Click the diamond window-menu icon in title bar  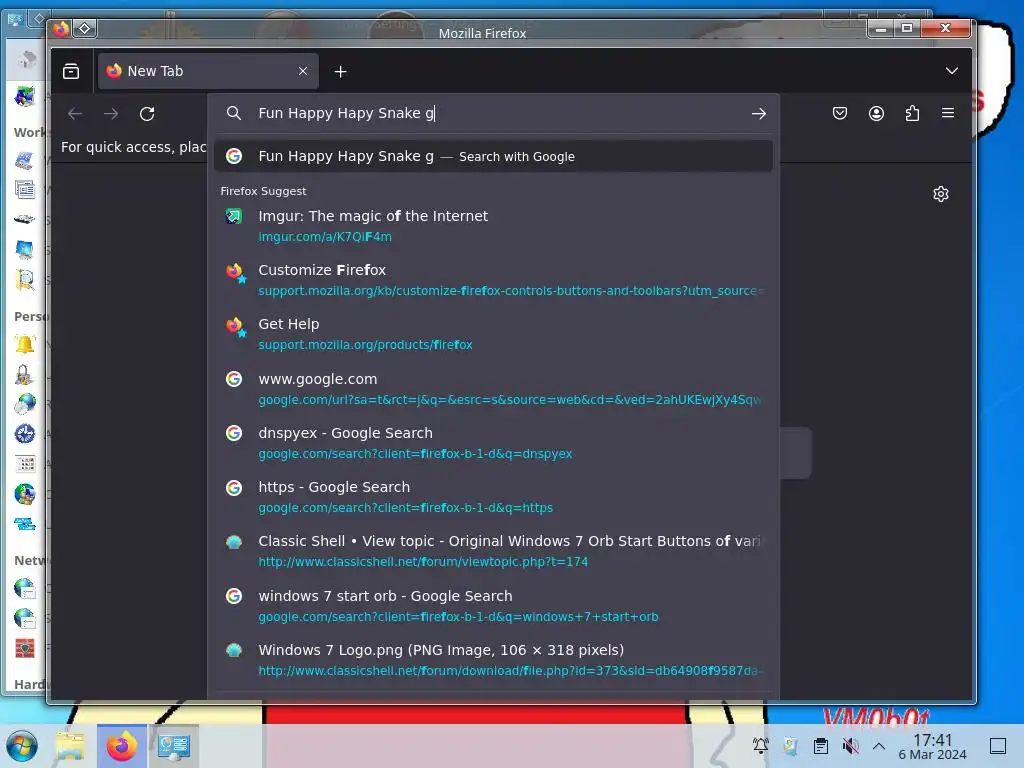coord(85,28)
